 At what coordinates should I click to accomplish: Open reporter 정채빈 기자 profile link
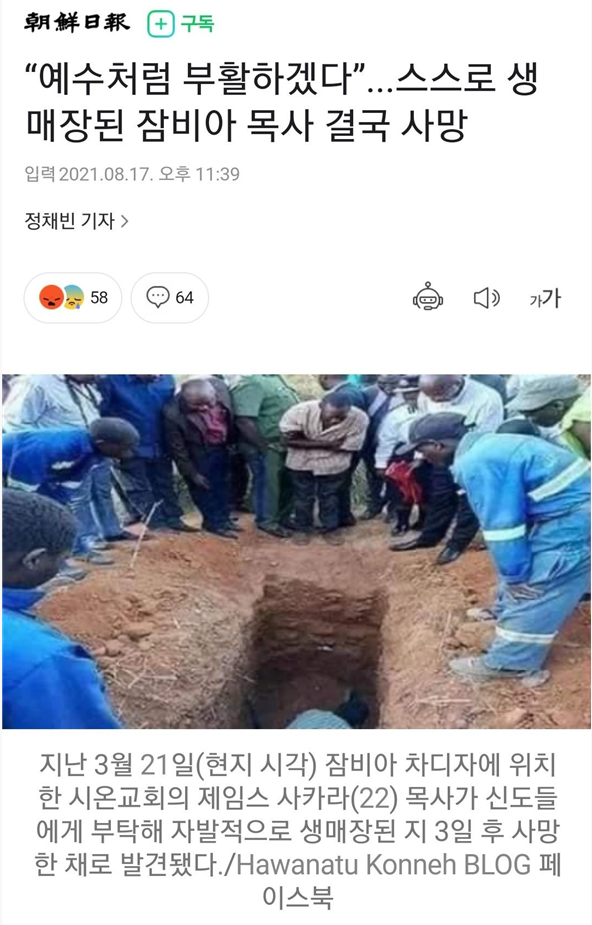[69, 221]
